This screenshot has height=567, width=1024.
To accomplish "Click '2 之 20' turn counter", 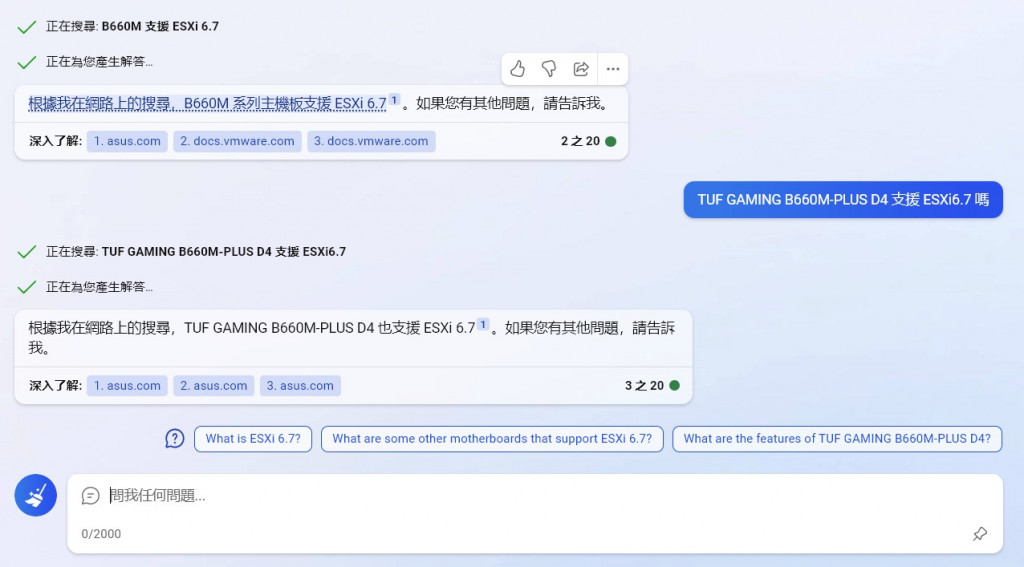I will [580, 141].
